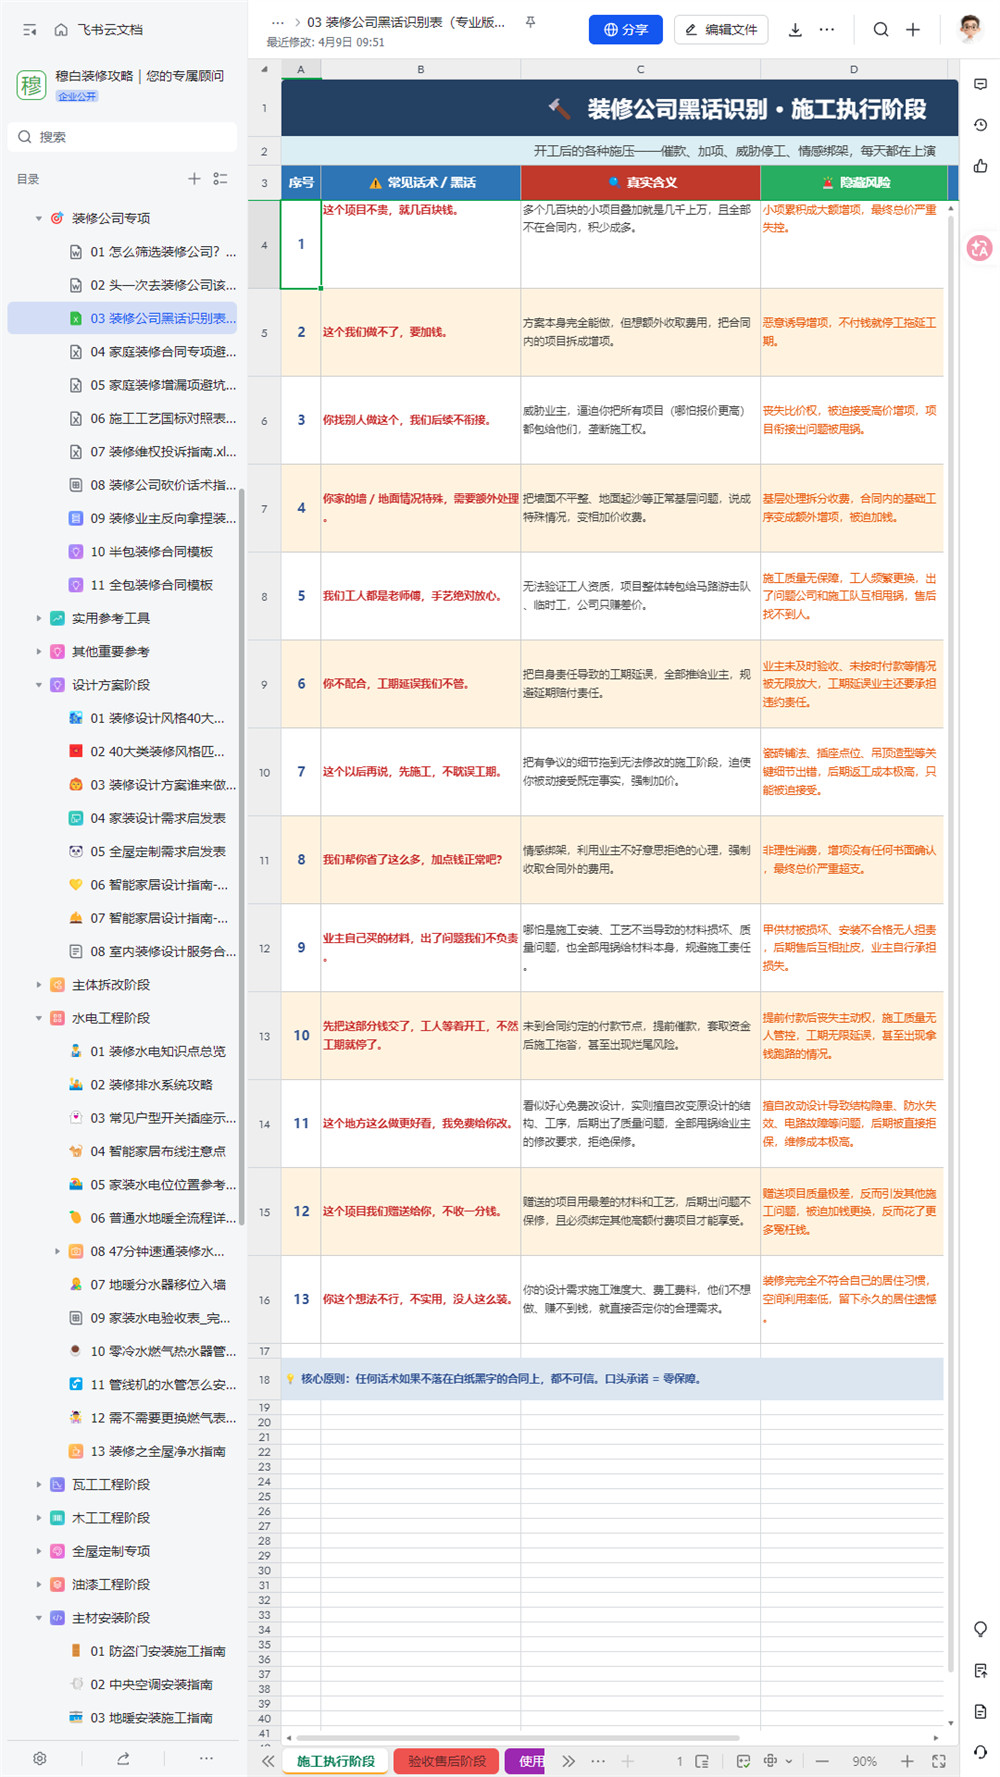
Task: Zoom out using the minus icon
Action: coord(822,1761)
